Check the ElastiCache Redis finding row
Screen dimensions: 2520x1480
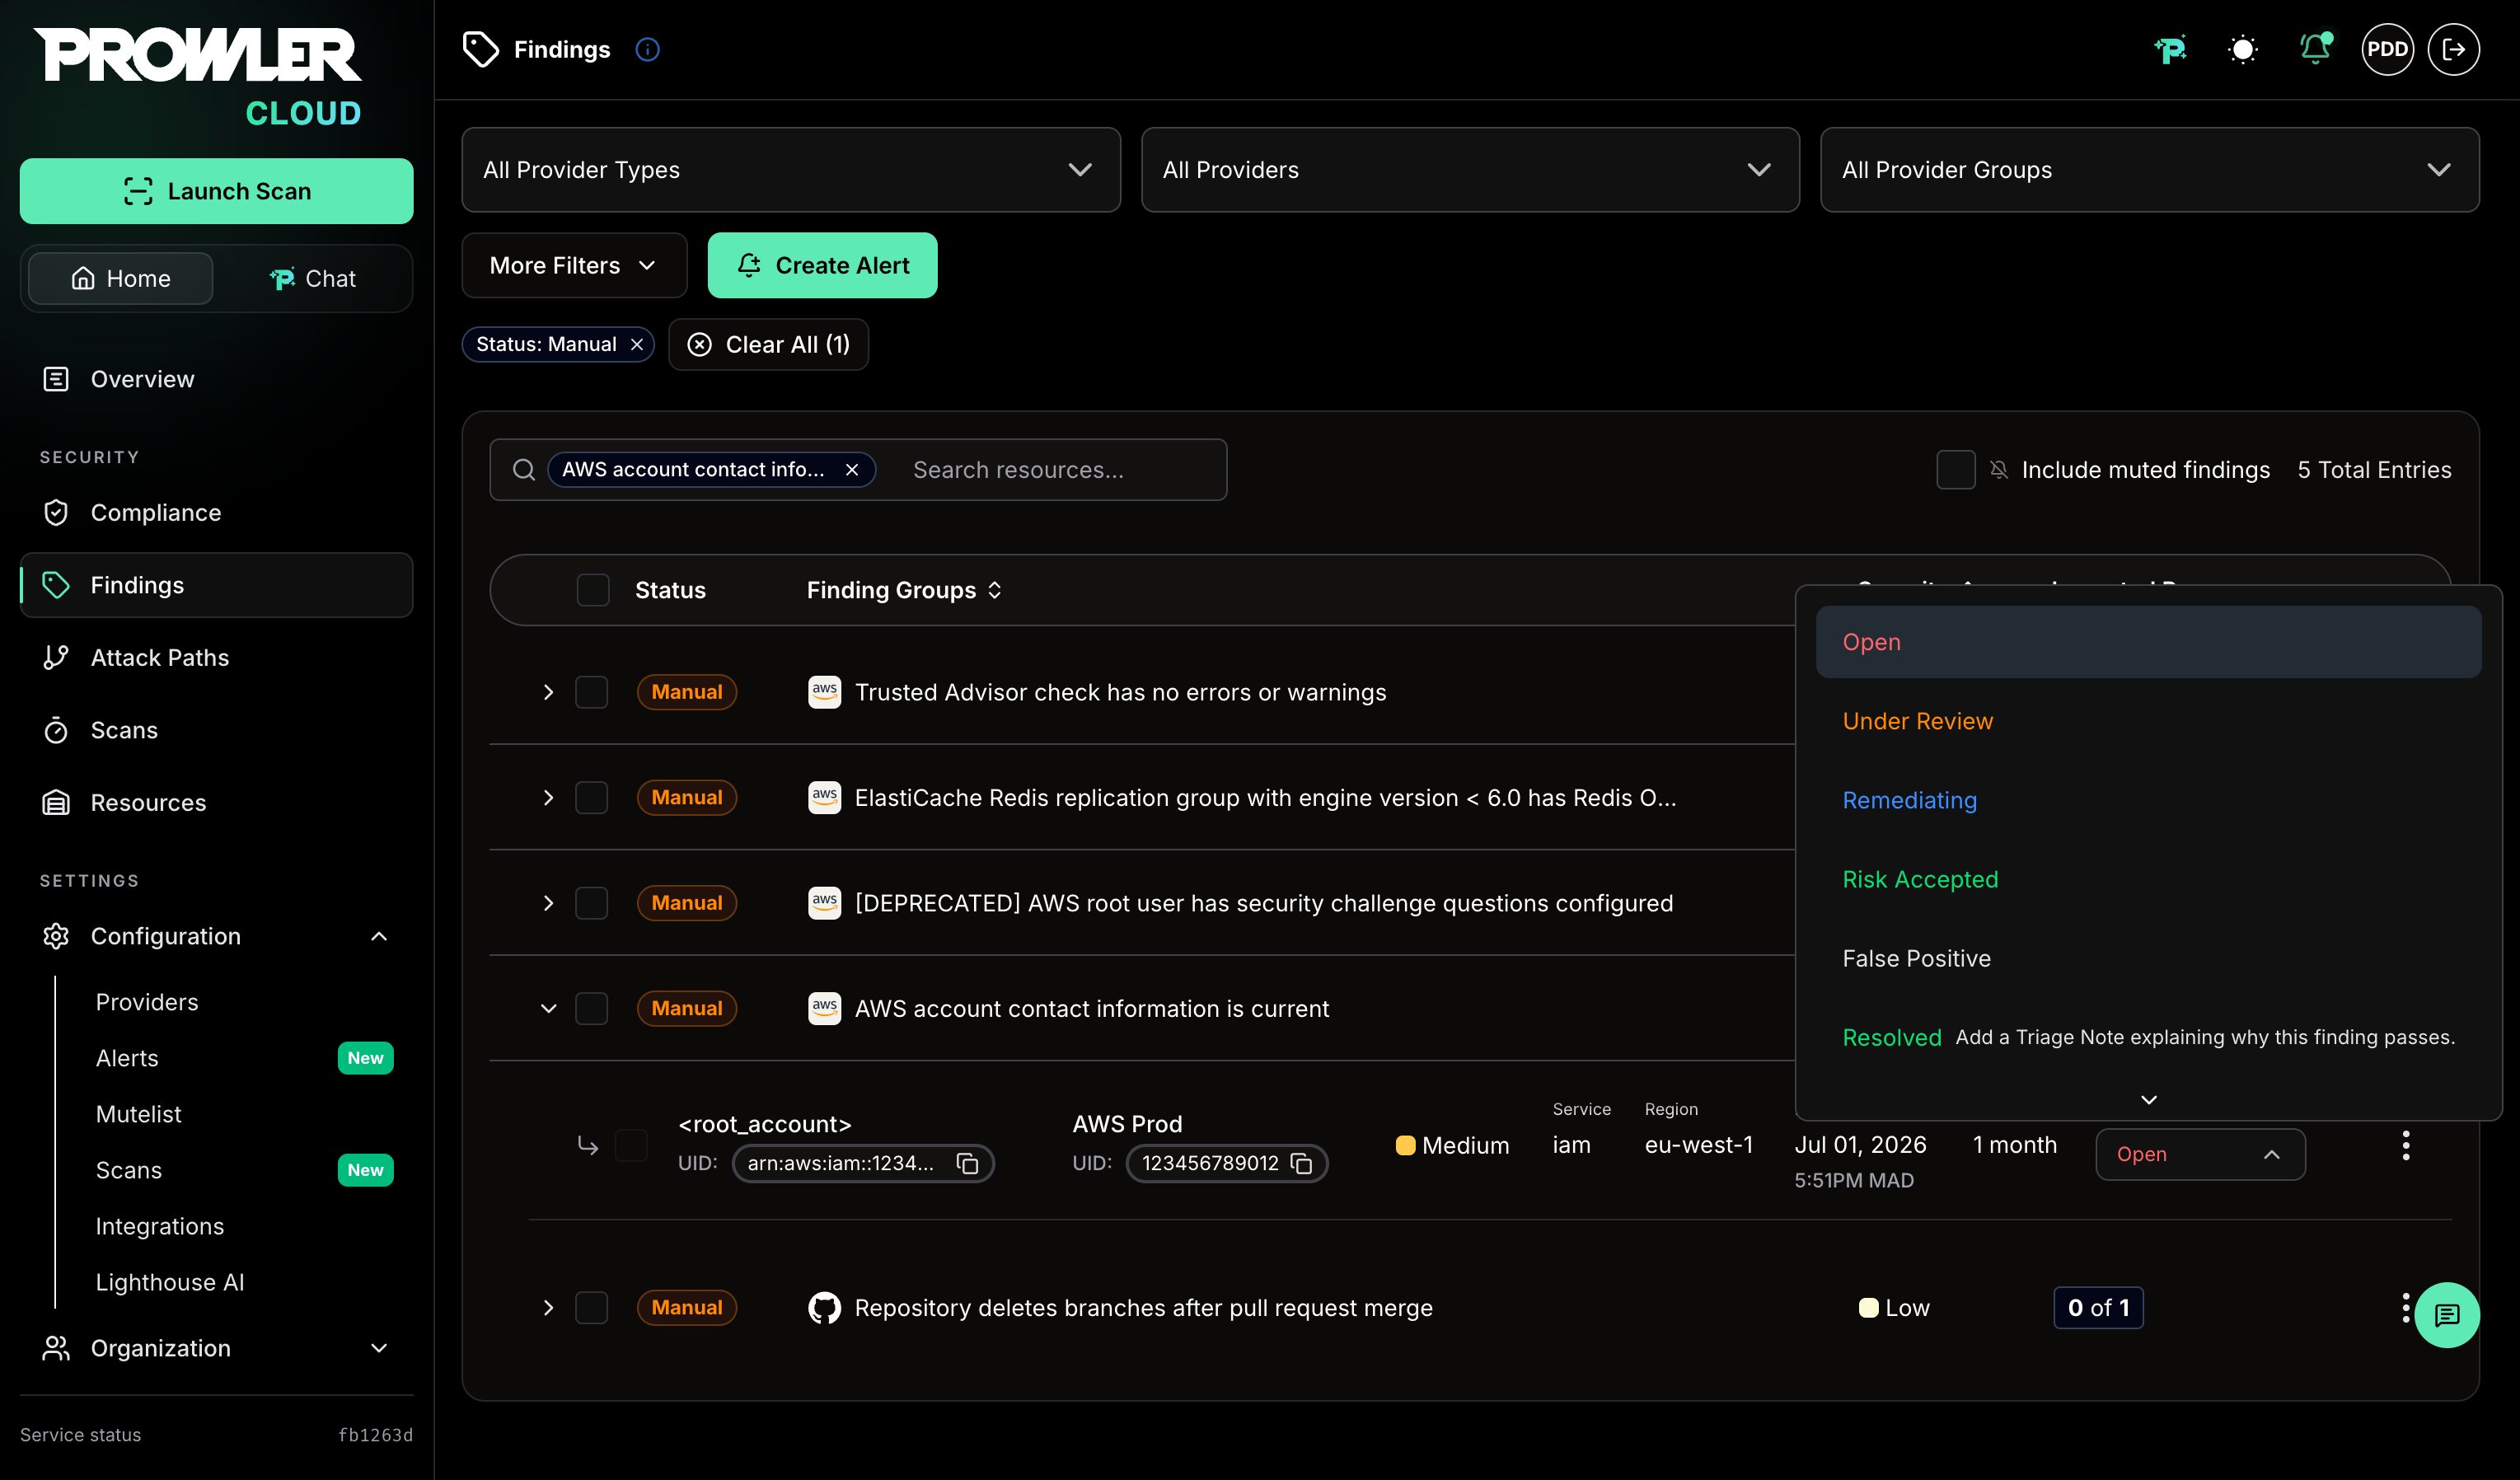pos(591,797)
